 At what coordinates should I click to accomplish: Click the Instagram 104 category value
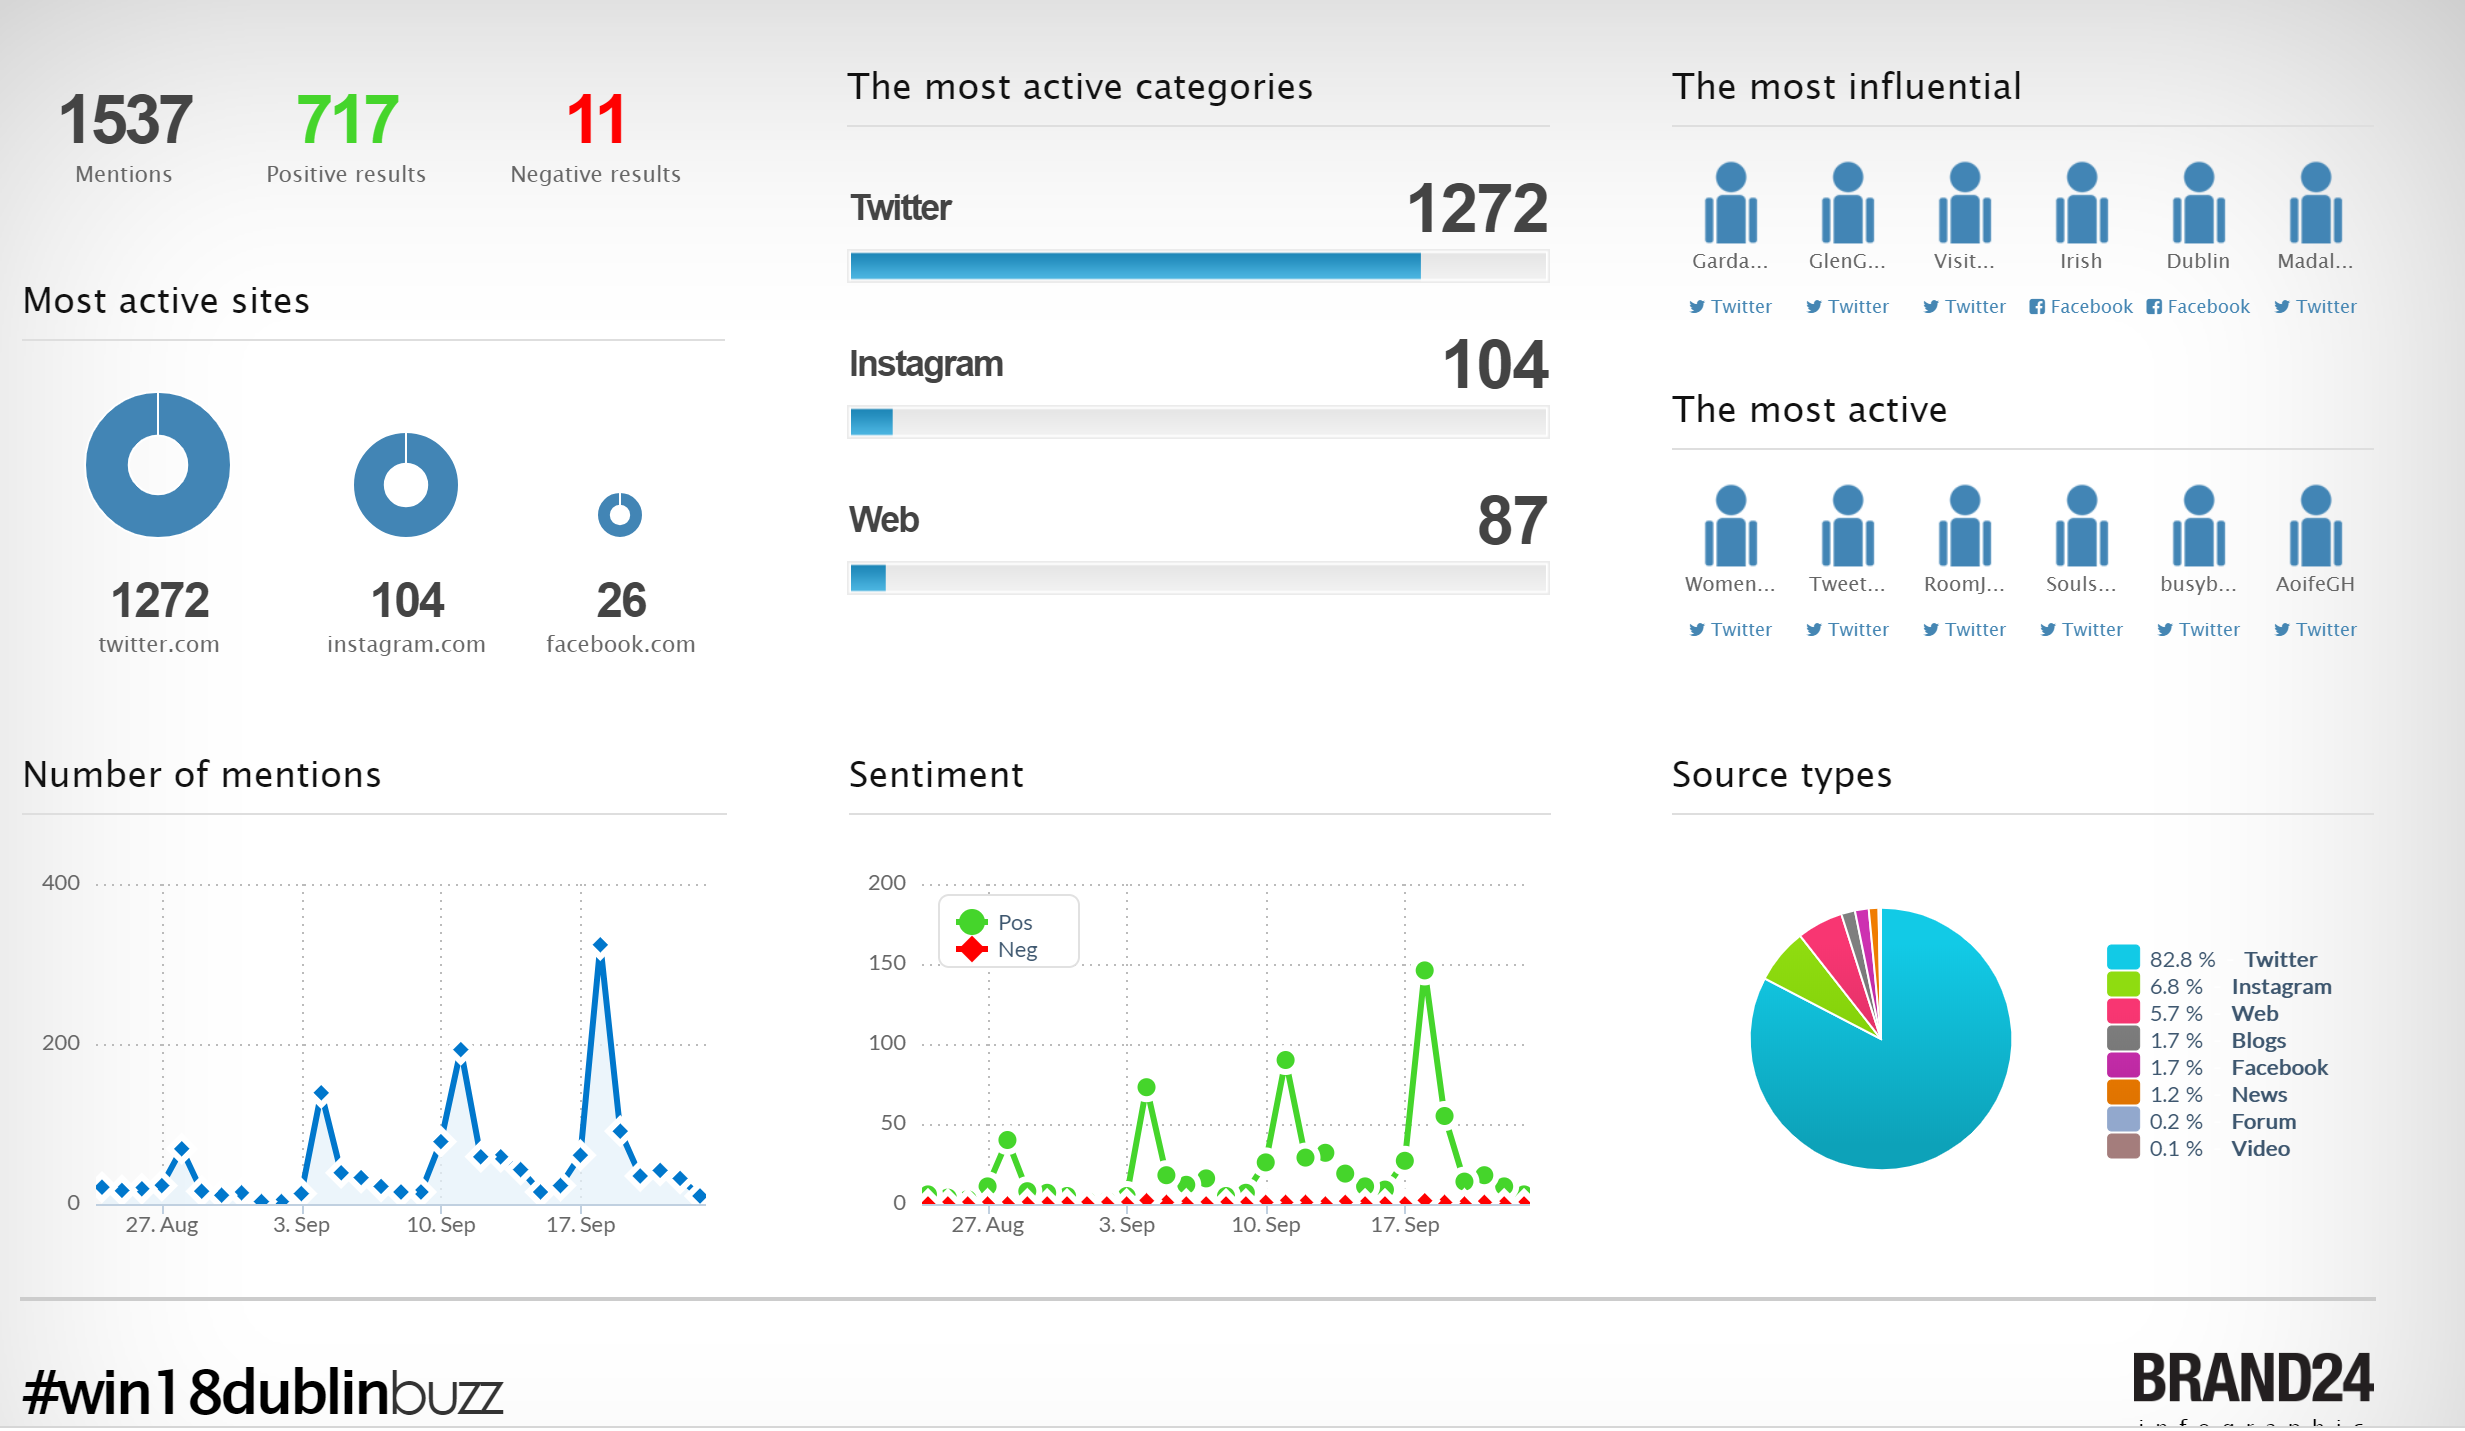click(x=1495, y=364)
